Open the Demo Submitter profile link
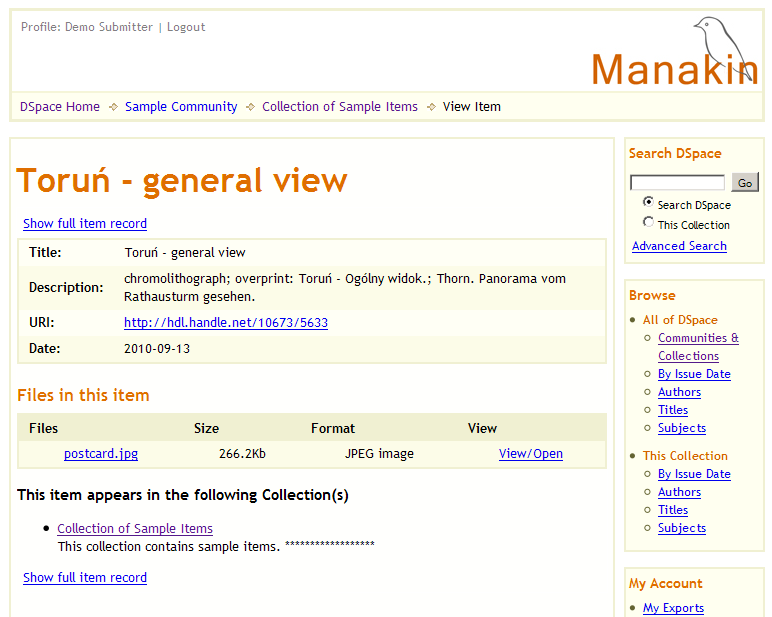This screenshot has width=772, height=617. [x=87, y=27]
